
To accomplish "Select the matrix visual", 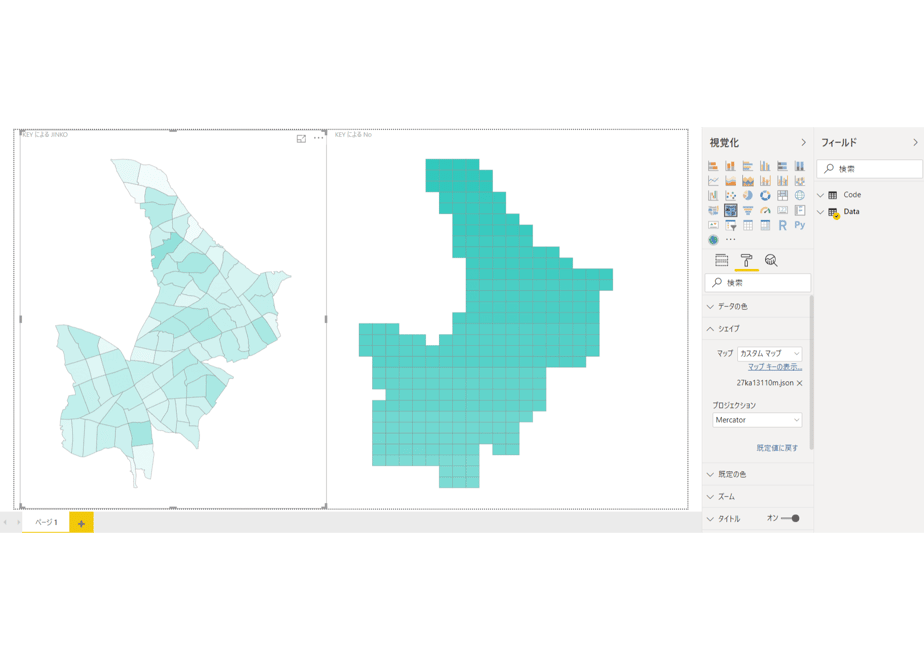I will pos(765,225).
